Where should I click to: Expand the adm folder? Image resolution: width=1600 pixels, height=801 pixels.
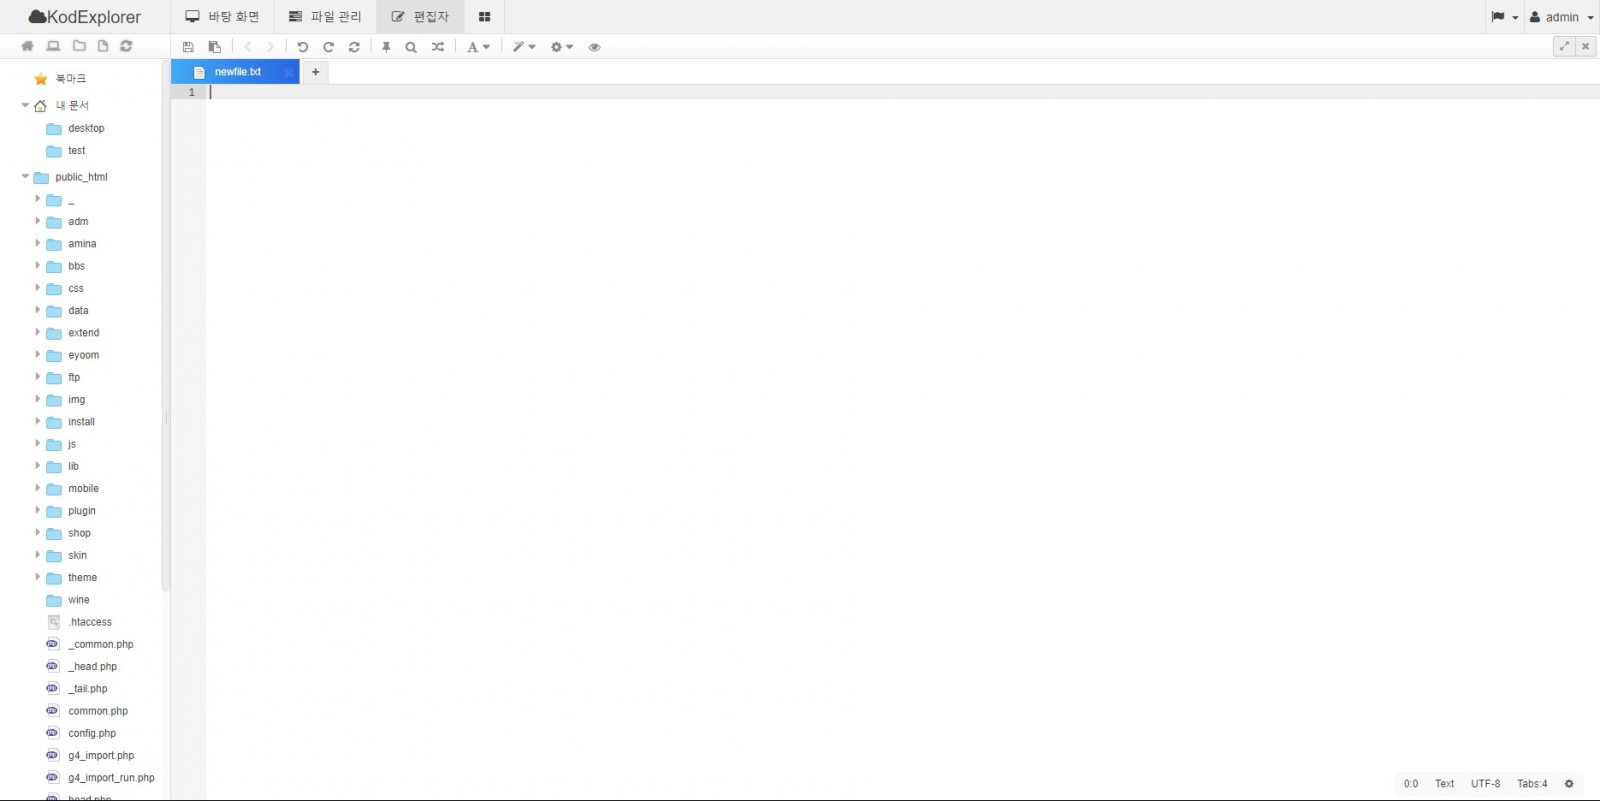pos(38,221)
